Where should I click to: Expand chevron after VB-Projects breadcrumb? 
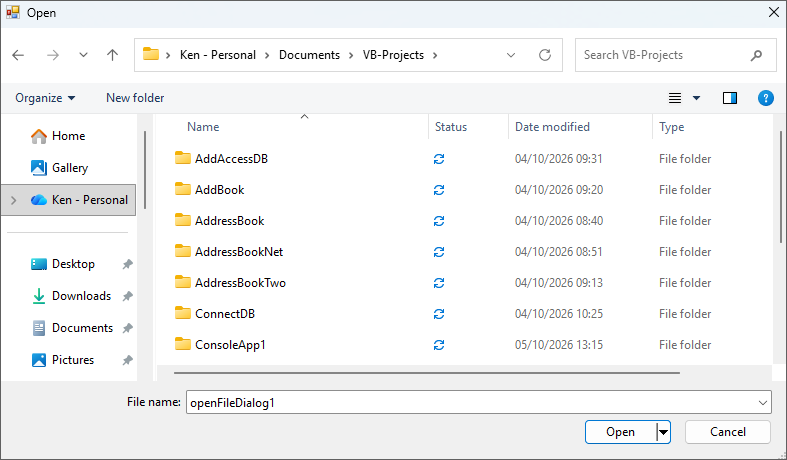435,55
